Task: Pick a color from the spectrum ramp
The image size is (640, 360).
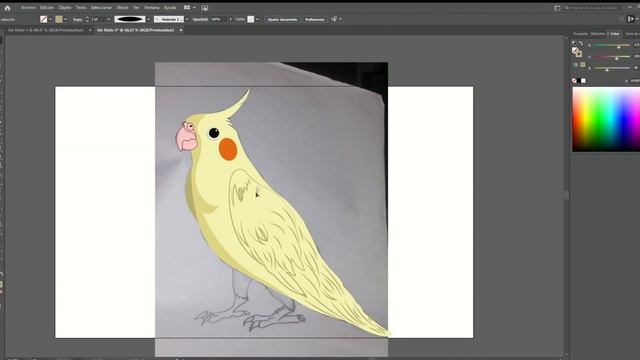Action: (606, 119)
